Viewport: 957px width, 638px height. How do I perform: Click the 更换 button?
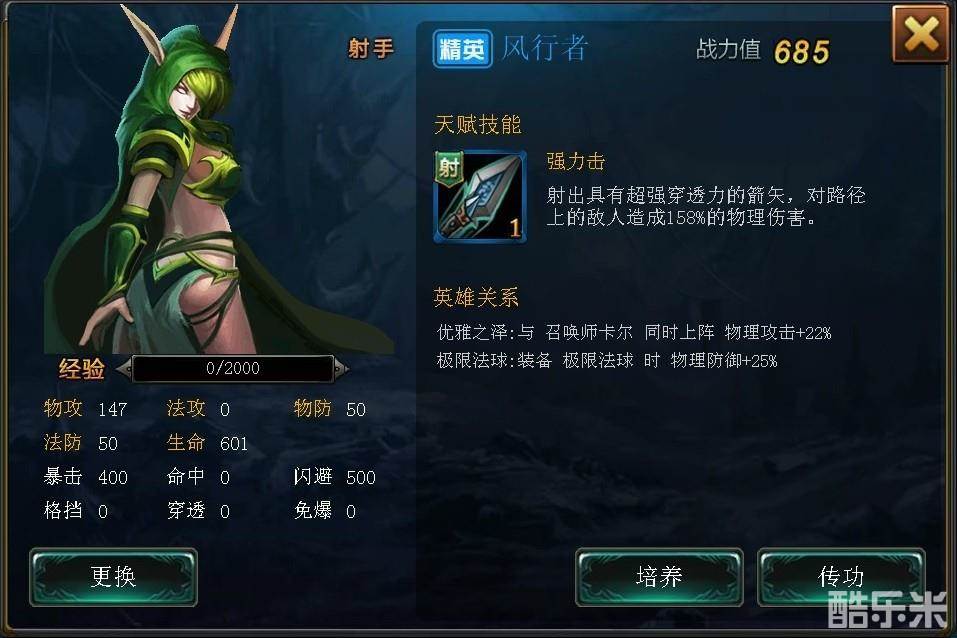[x=114, y=577]
